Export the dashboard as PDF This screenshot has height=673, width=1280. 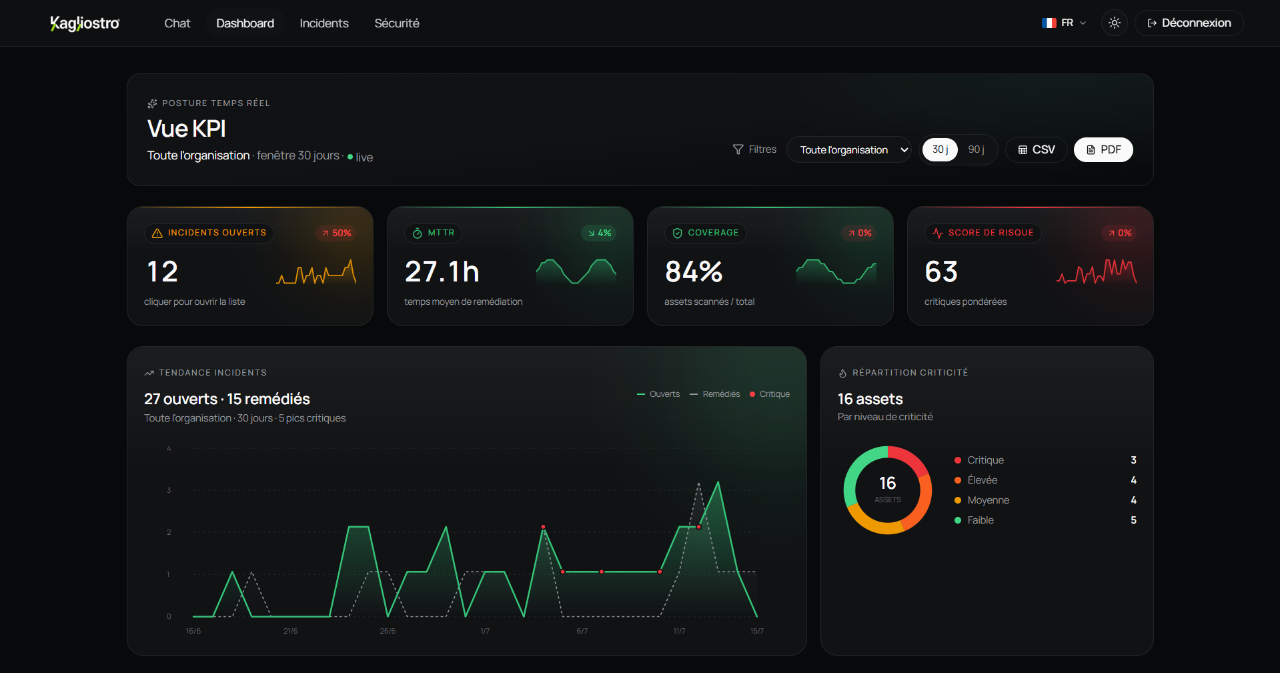coord(1103,149)
